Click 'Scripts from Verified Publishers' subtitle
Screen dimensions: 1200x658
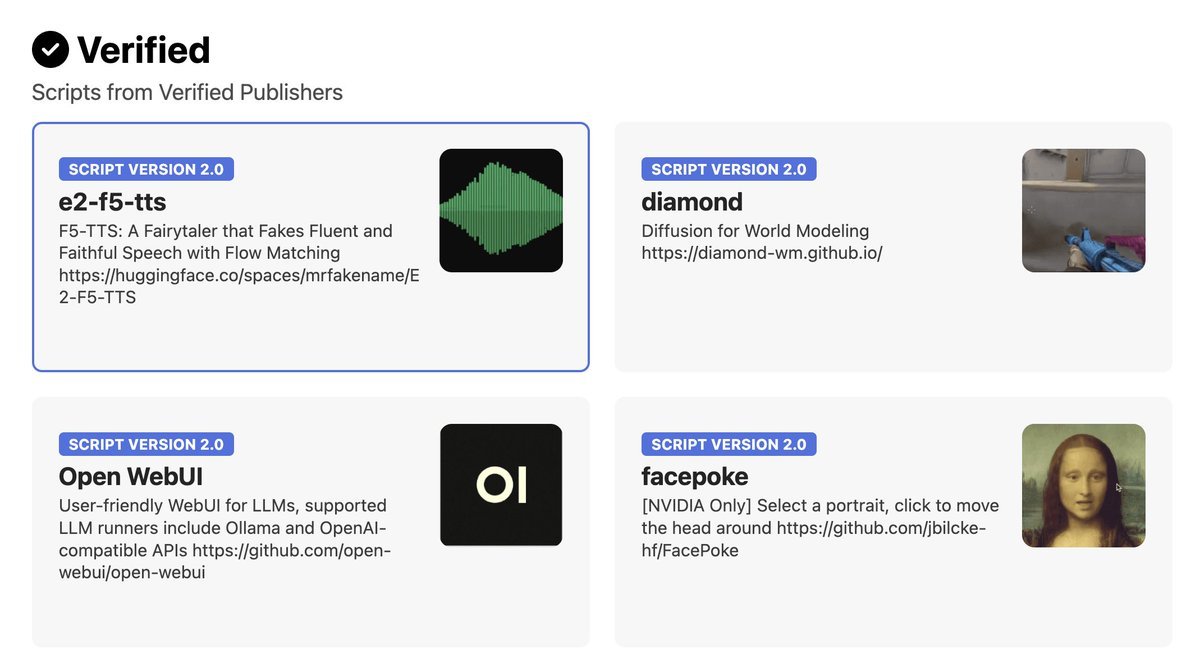(x=187, y=93)
